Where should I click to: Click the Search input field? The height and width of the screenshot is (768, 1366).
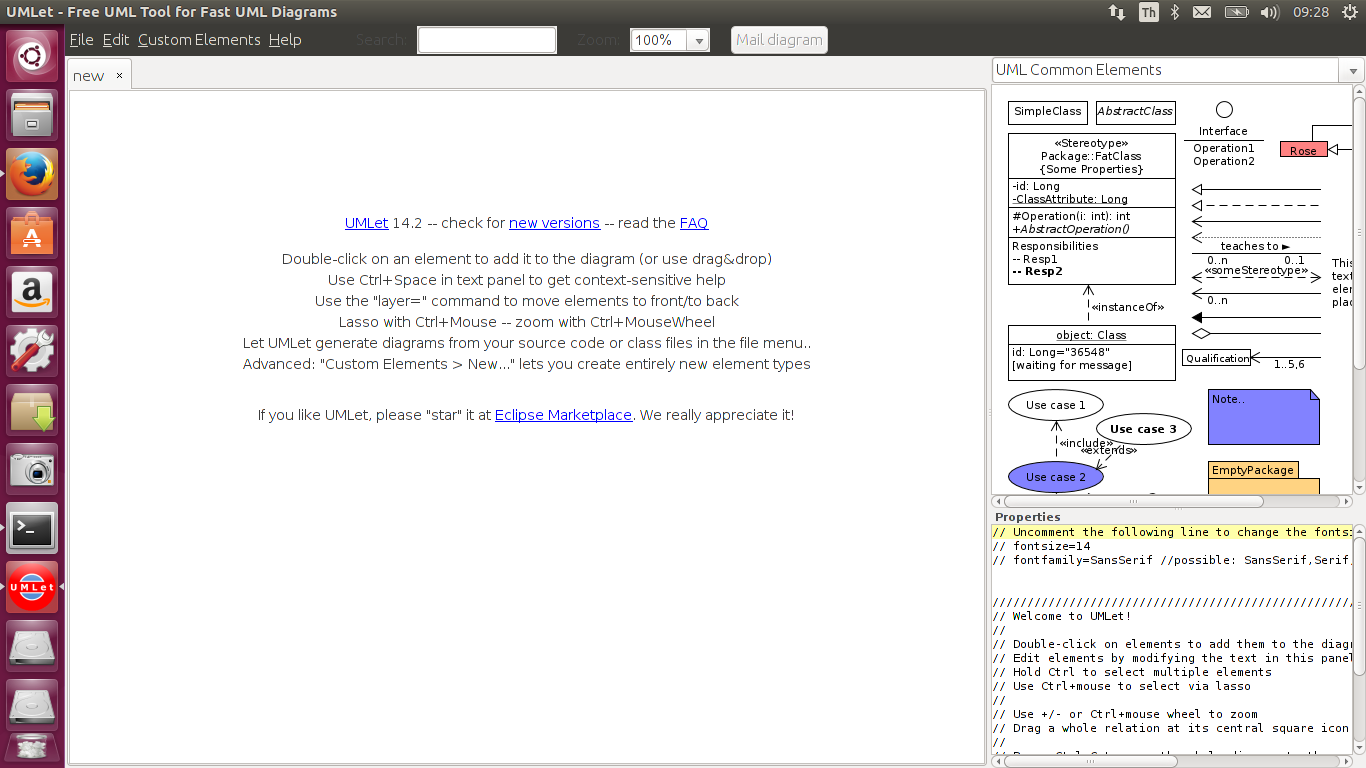(x=486, y=40)
